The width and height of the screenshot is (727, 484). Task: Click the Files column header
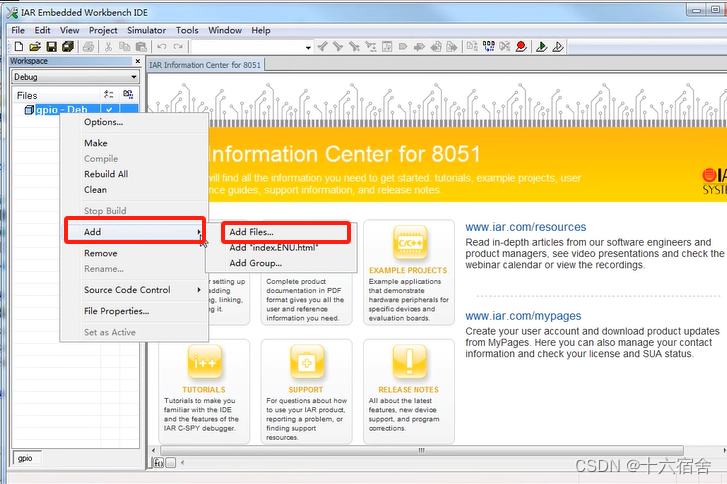[x=27, y=96]
